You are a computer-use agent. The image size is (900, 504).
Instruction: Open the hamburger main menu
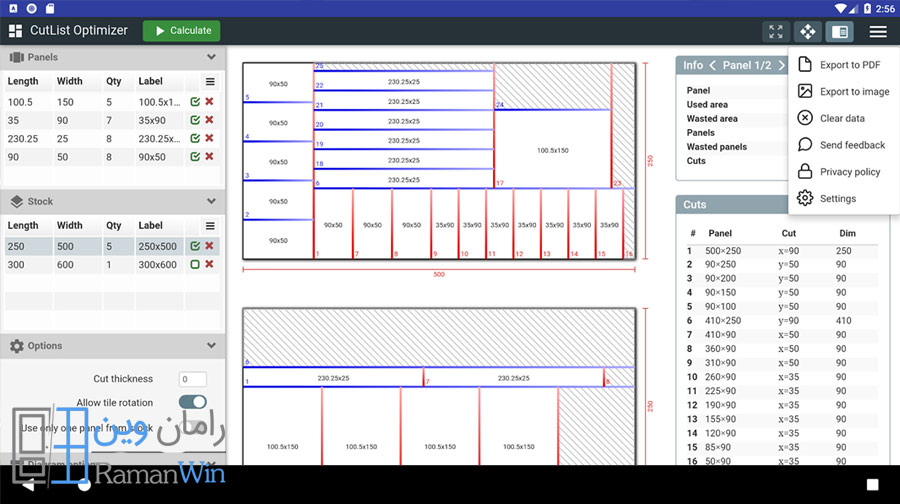[878, 32]
